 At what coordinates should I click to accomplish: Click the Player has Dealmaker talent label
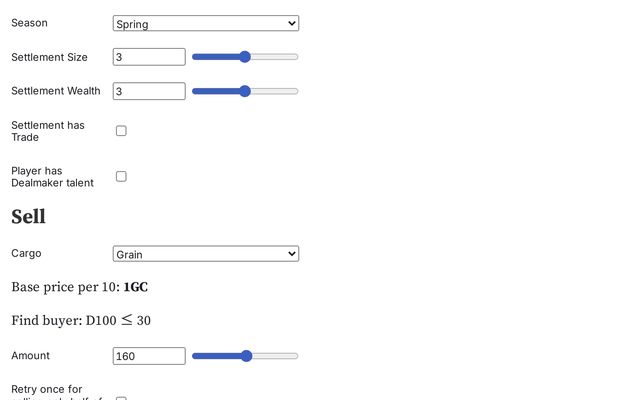pyautogui.click(x=52, y=176)
